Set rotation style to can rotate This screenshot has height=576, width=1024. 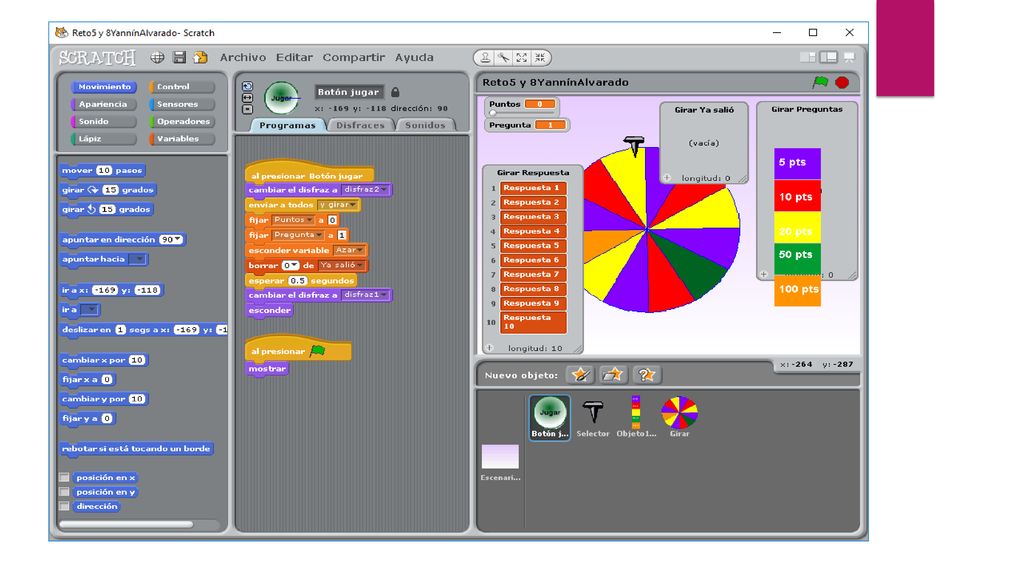(248, 86)
